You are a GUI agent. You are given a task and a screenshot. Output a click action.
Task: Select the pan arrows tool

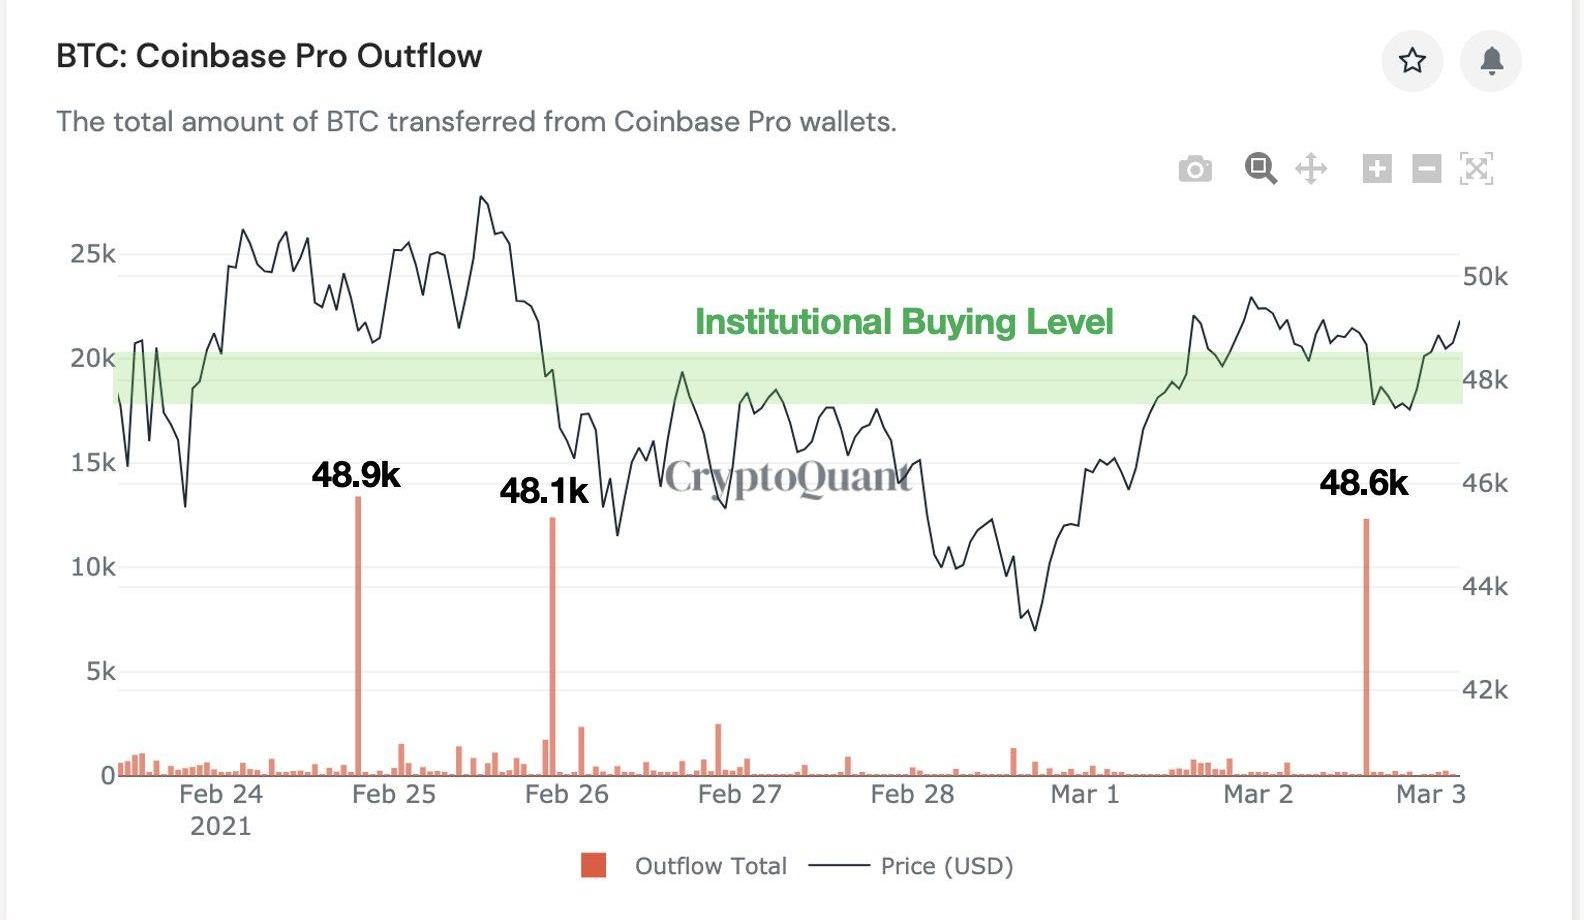pos(1311,168)
